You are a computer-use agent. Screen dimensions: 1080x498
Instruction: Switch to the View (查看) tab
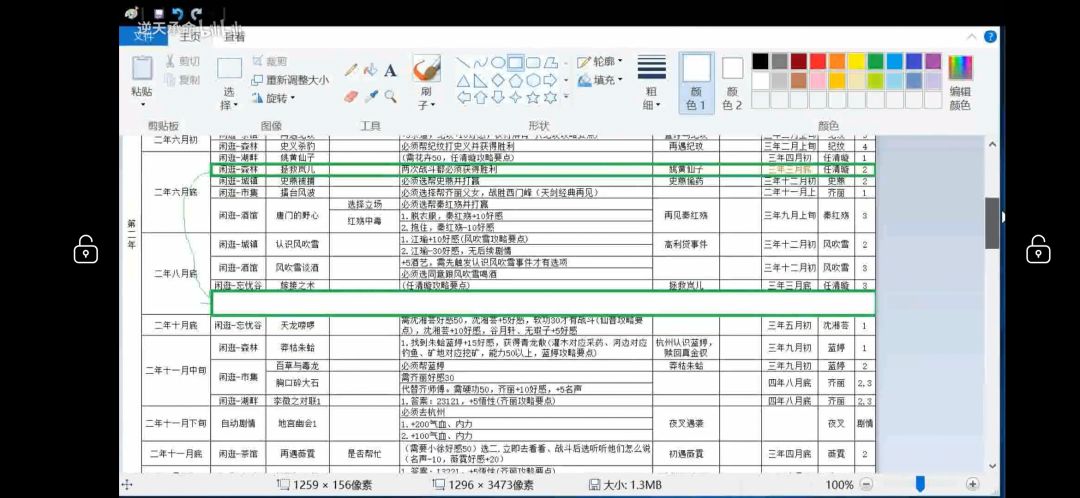(234, 37)
